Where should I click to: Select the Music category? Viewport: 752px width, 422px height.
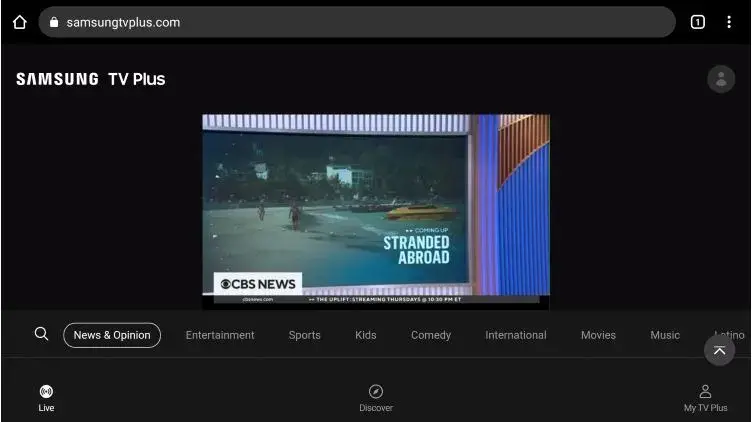665,335
